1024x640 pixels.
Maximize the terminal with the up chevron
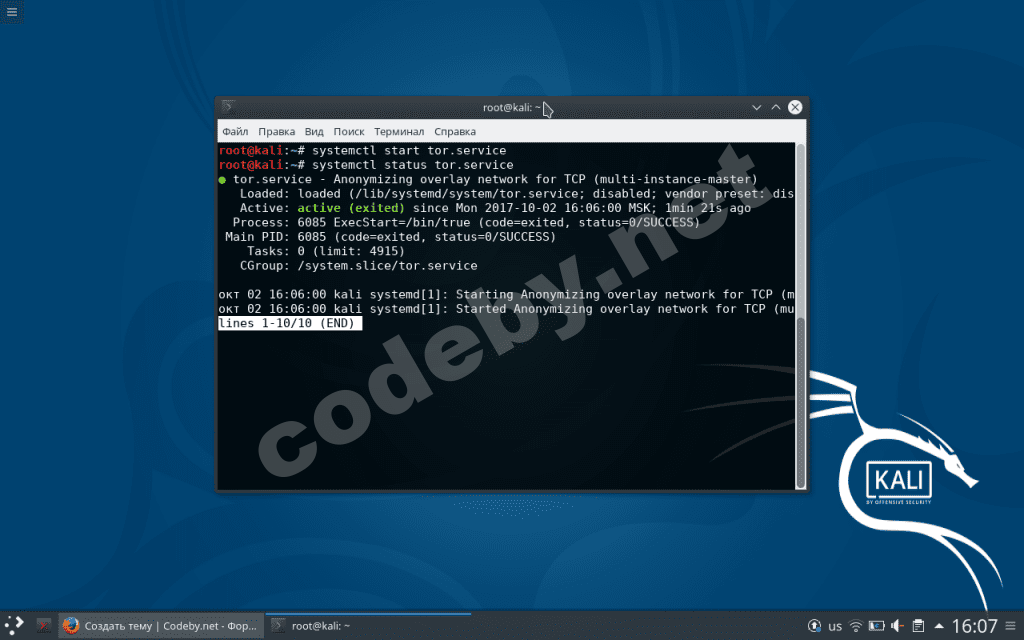click(776, 107)
